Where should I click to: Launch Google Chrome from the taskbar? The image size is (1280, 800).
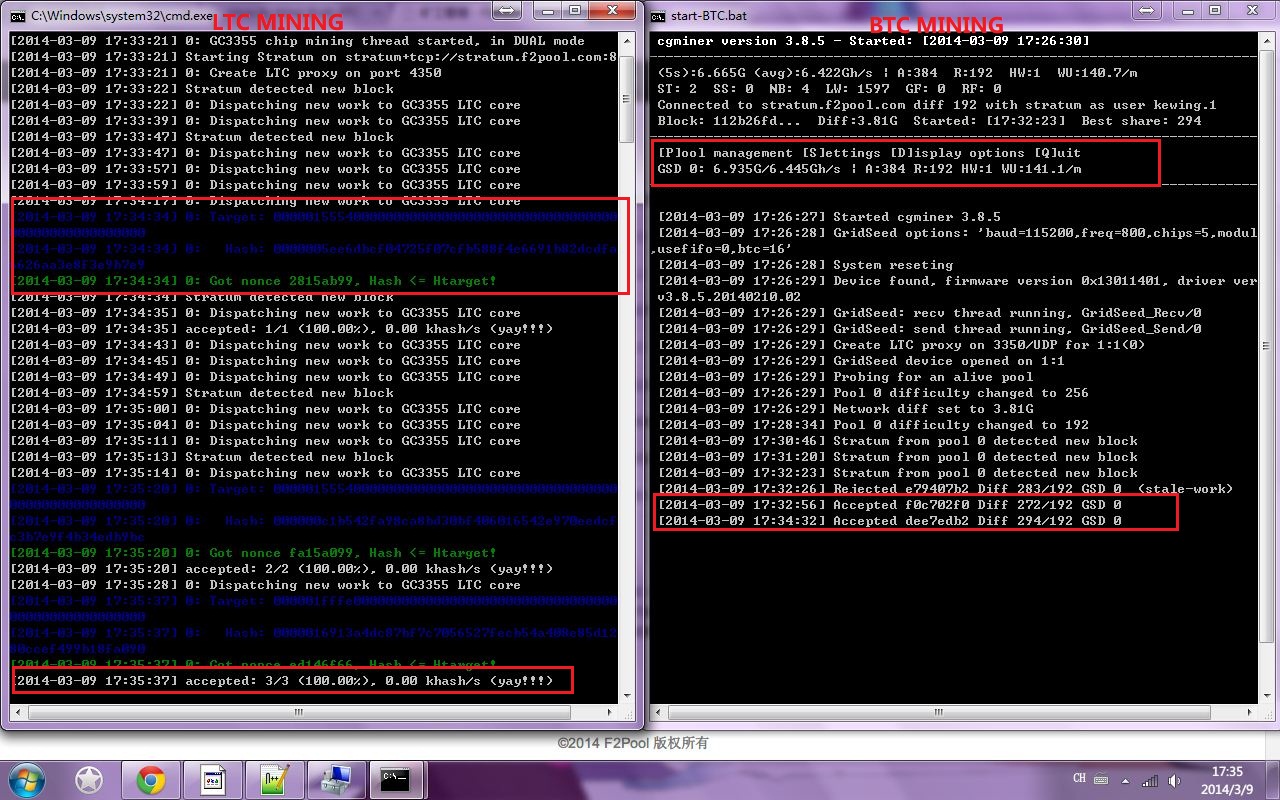pos(151,780)
